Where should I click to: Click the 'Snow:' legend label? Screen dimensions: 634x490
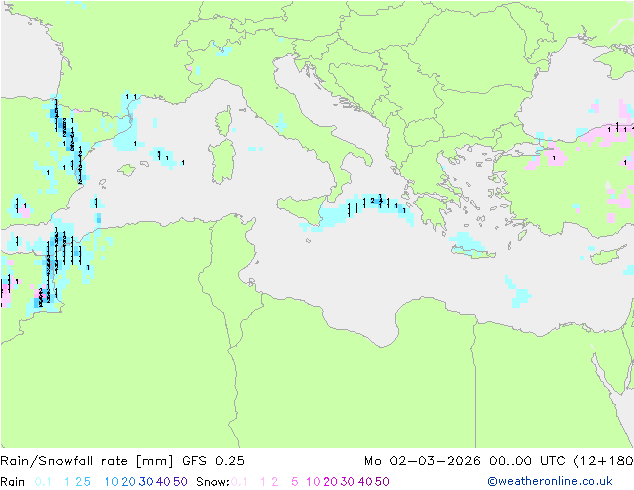point(213,482)
